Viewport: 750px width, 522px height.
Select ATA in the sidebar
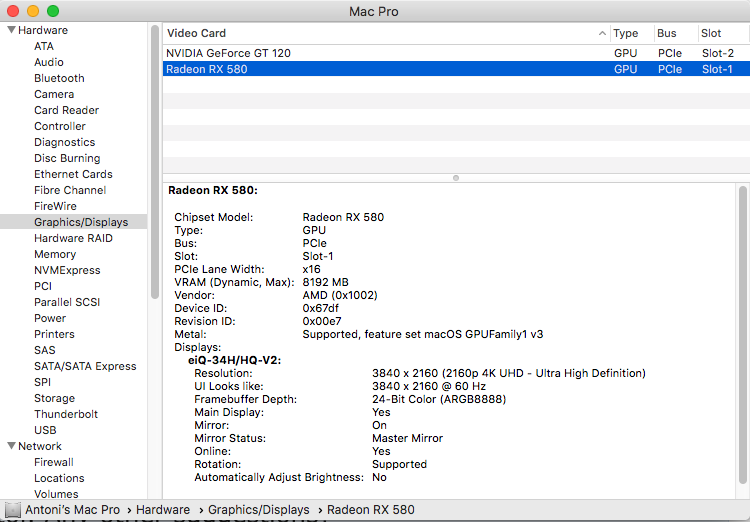pyautogui.click(x=44, y=46)
